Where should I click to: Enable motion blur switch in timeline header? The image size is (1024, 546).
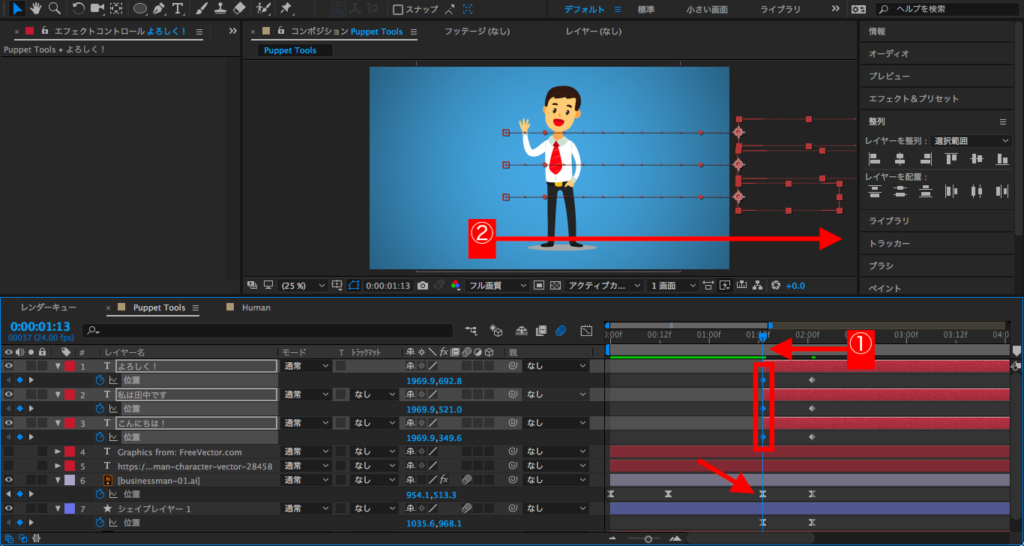pyautogui.click(x=561, y=330)
